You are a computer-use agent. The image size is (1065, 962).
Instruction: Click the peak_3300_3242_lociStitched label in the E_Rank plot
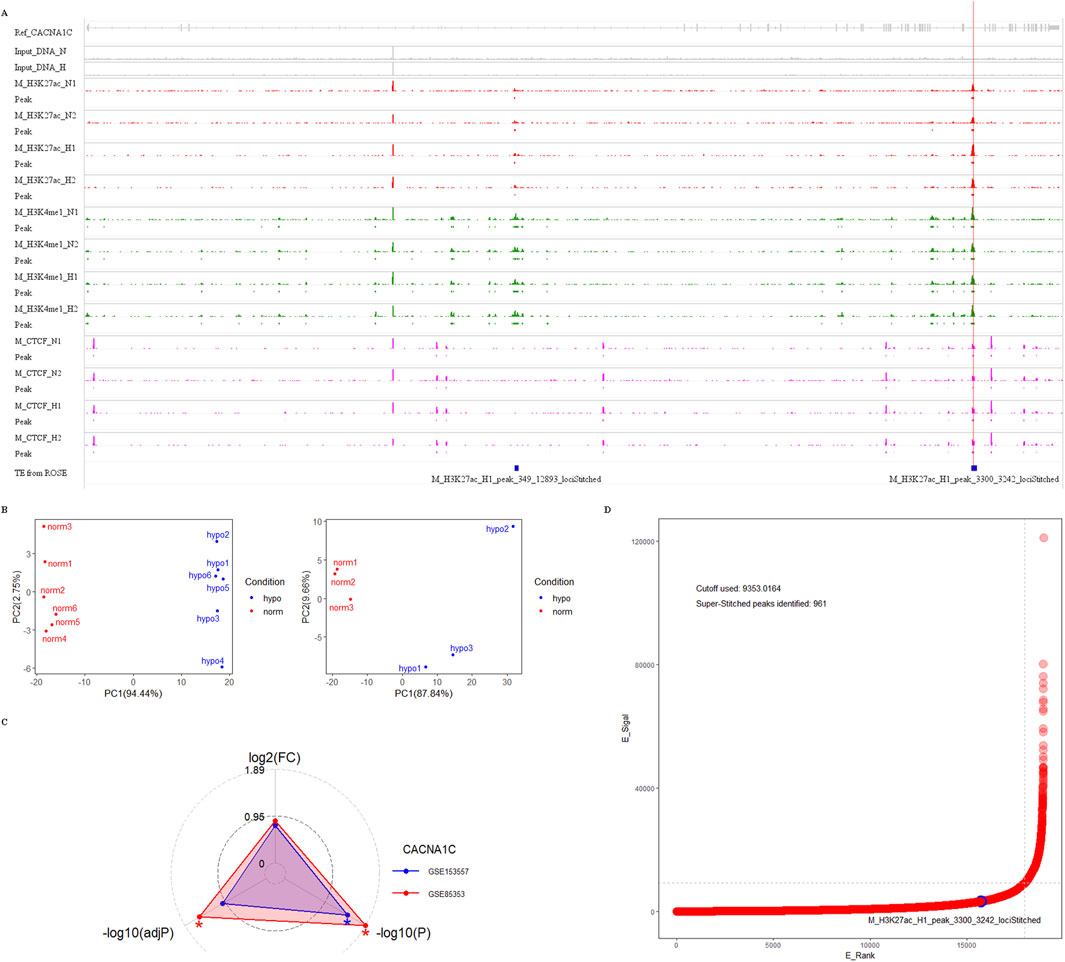click(x=954, y=920)
